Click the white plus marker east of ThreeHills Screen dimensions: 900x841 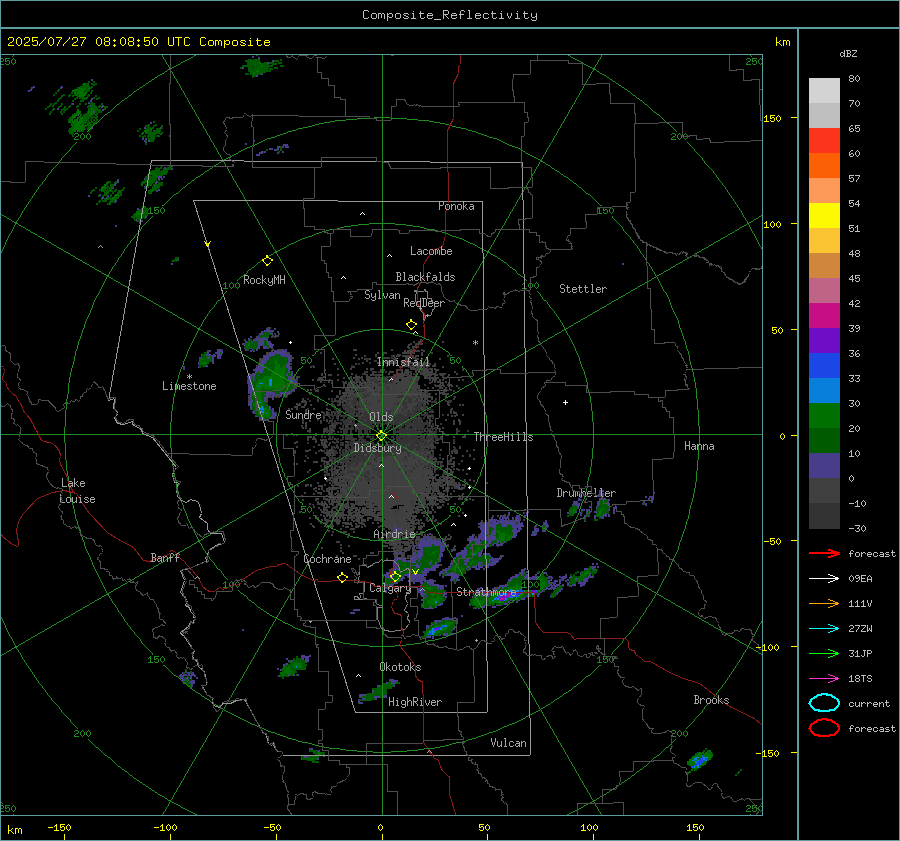[565, 402]
